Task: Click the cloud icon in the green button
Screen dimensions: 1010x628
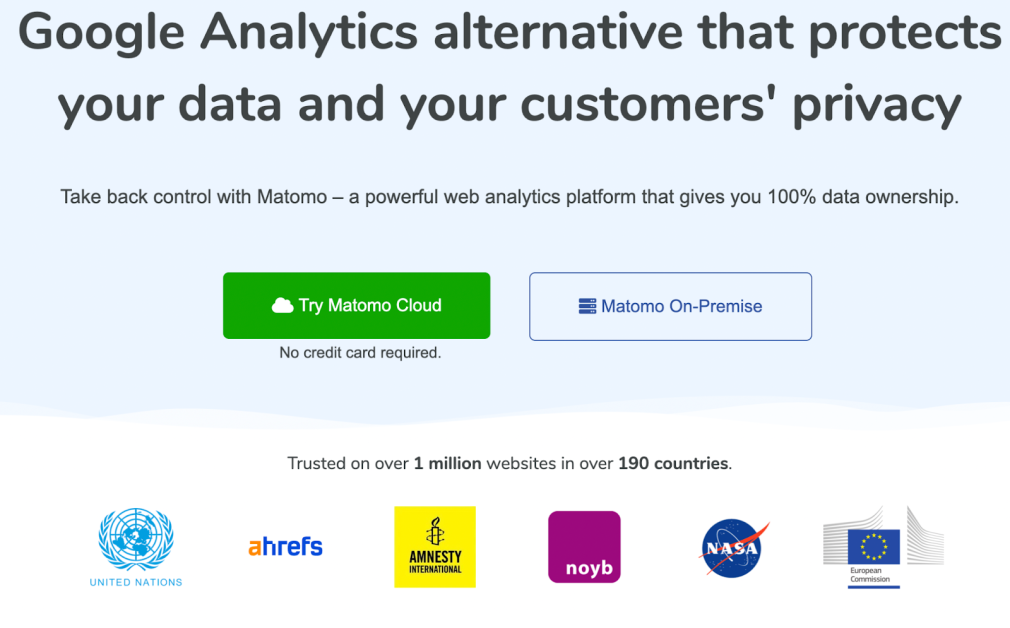Action: [282, 306]
